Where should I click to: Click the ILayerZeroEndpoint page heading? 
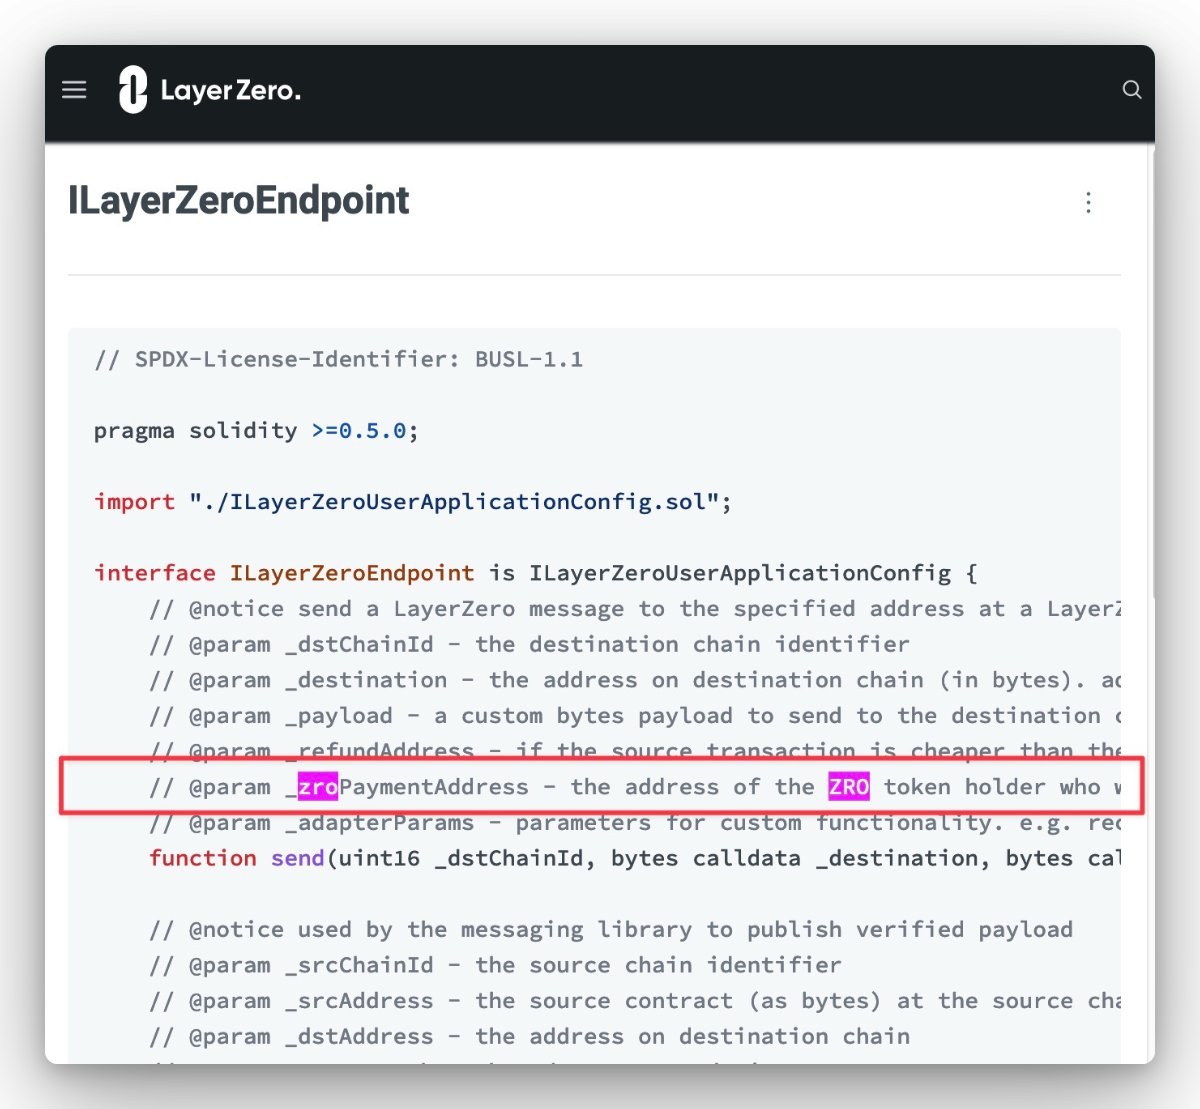(x=238, y=201)
